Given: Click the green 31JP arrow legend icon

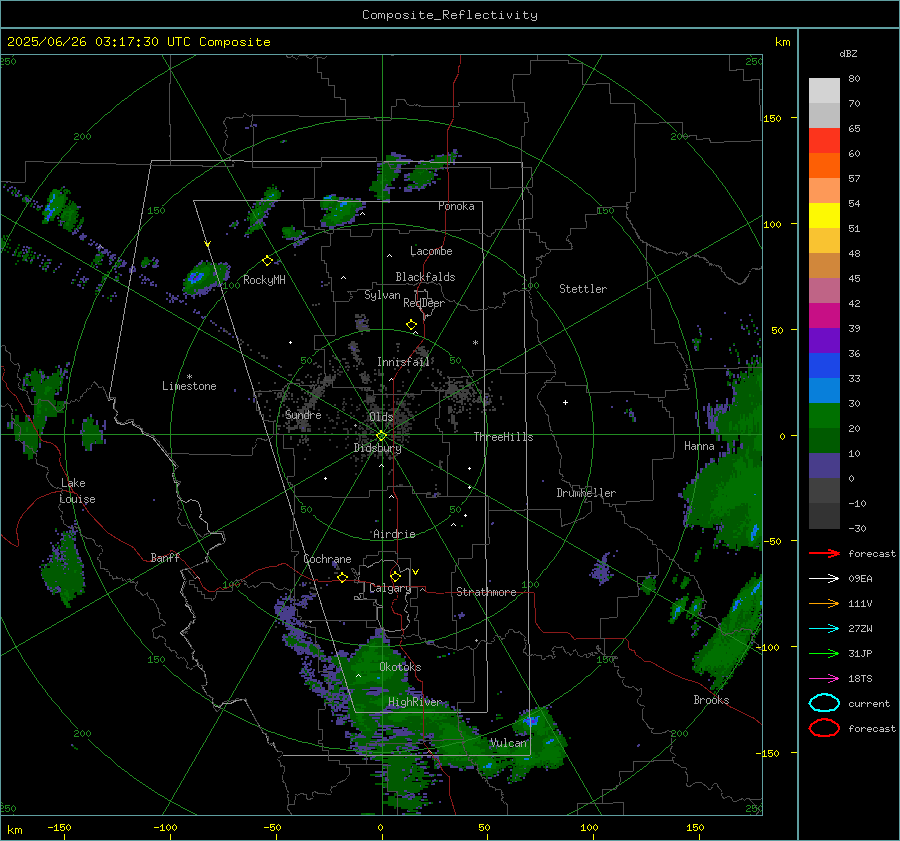Looking at the screenshot, I should click(824, 653).
